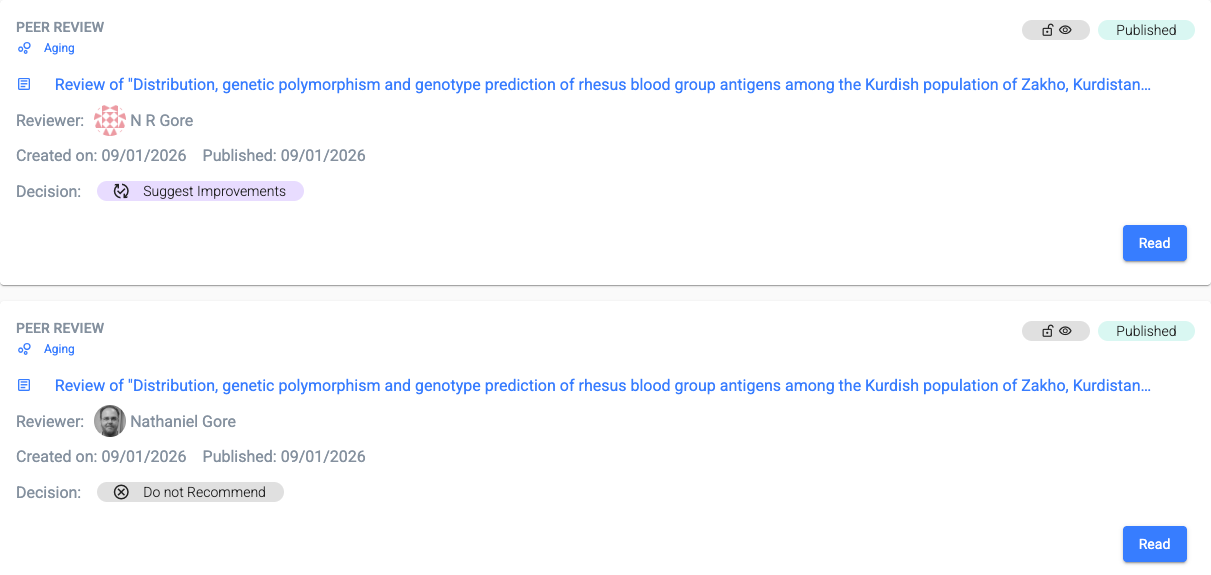This screenshot has height=575, width=1211.
Task: Click N R Gore's pink patterned avatar
Action: [x=110, y=121]
